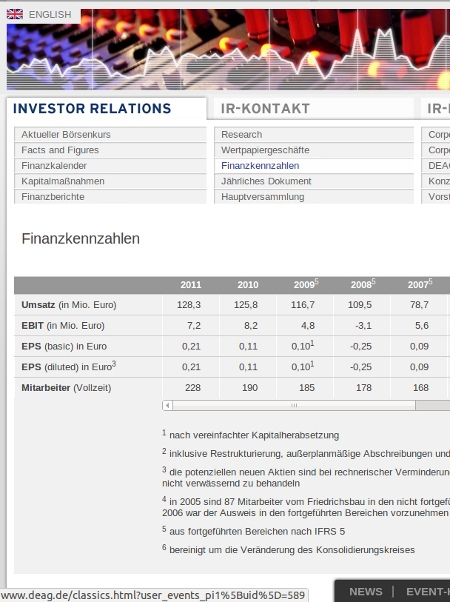Click the NEWS link in footer bar
The image size is (450, 602).
click(x=366, y=592)
